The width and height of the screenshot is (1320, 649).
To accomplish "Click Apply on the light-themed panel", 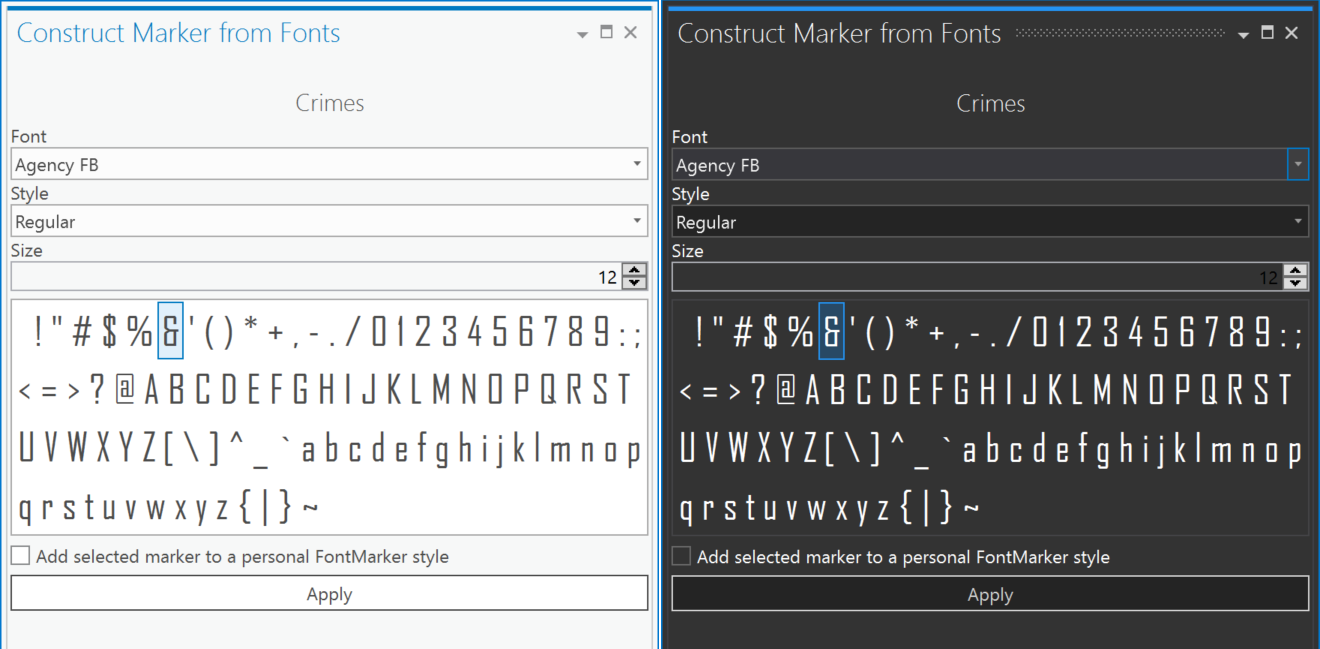I will coord(329,593).
